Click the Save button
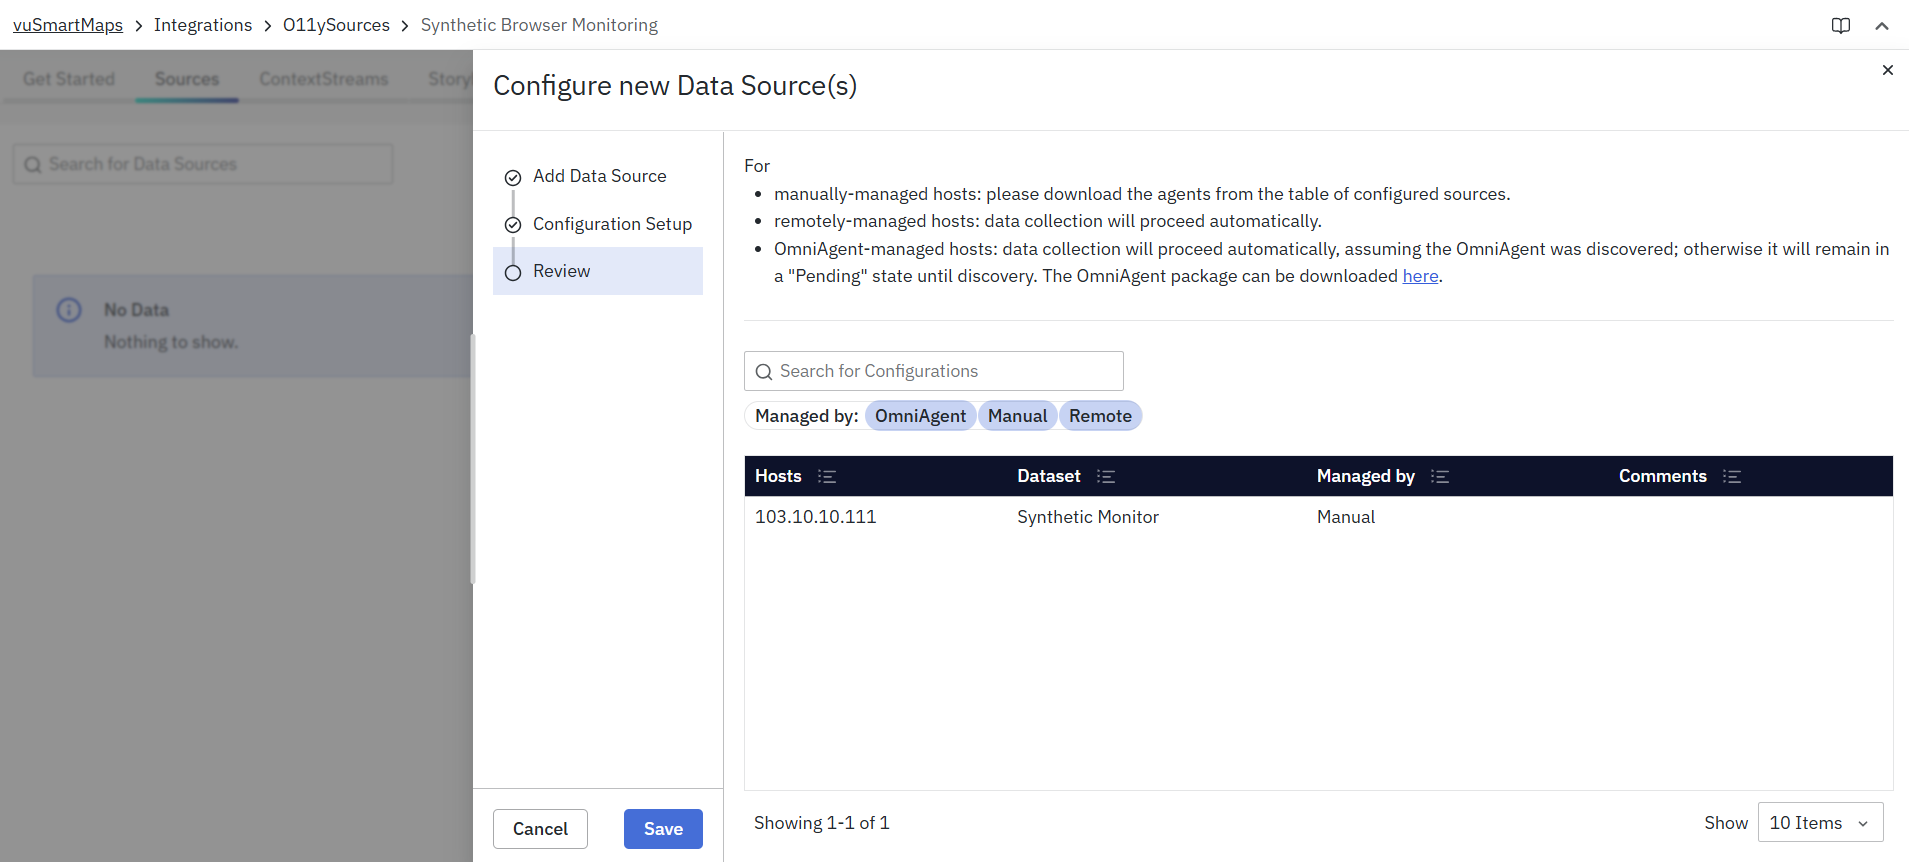The width and height of the screenshot is (1909, 862). [663, 829]
